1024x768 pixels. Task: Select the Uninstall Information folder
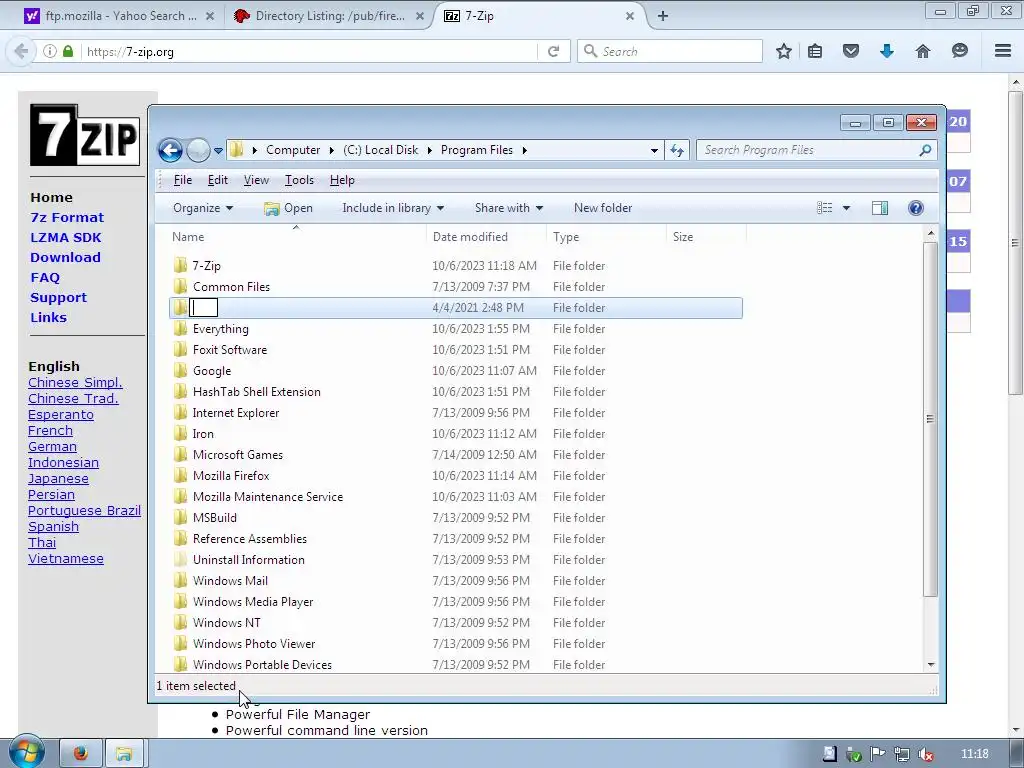point(249,560)
